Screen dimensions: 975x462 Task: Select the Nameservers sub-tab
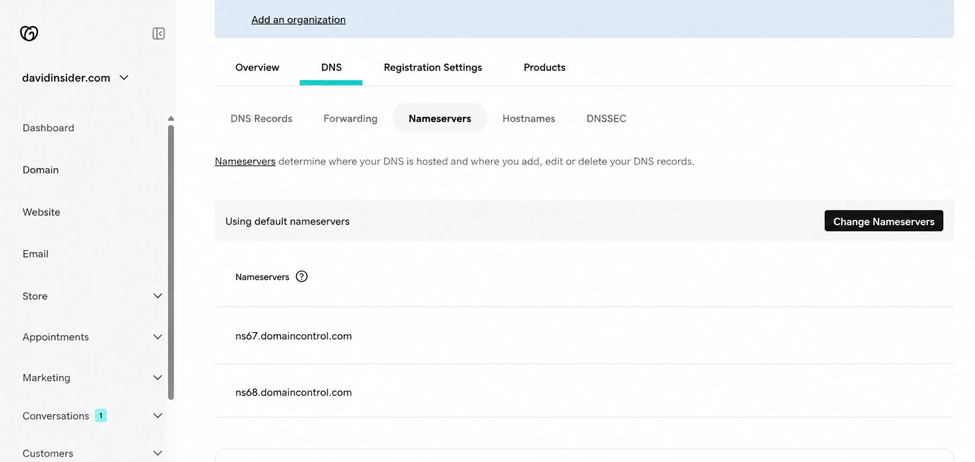tap(440, 118)
